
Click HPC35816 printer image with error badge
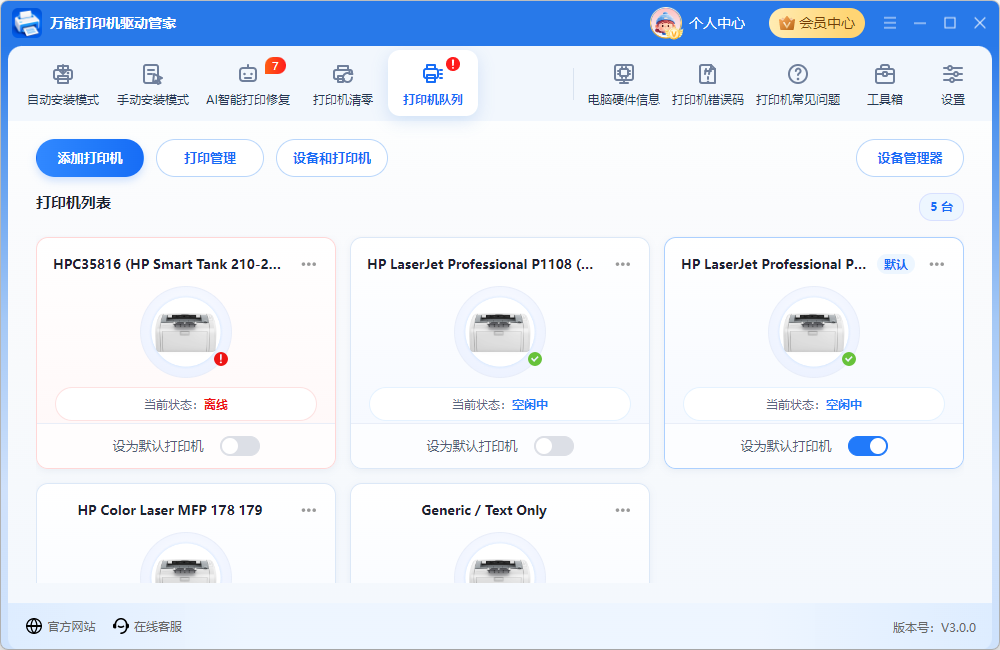point(186,332)
